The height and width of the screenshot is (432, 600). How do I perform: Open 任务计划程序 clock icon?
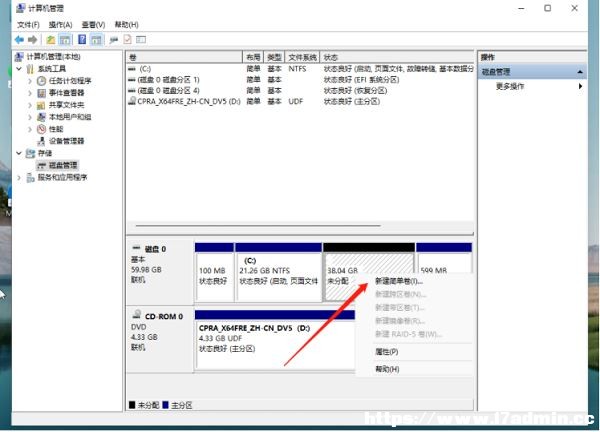(x=41, y=81)
